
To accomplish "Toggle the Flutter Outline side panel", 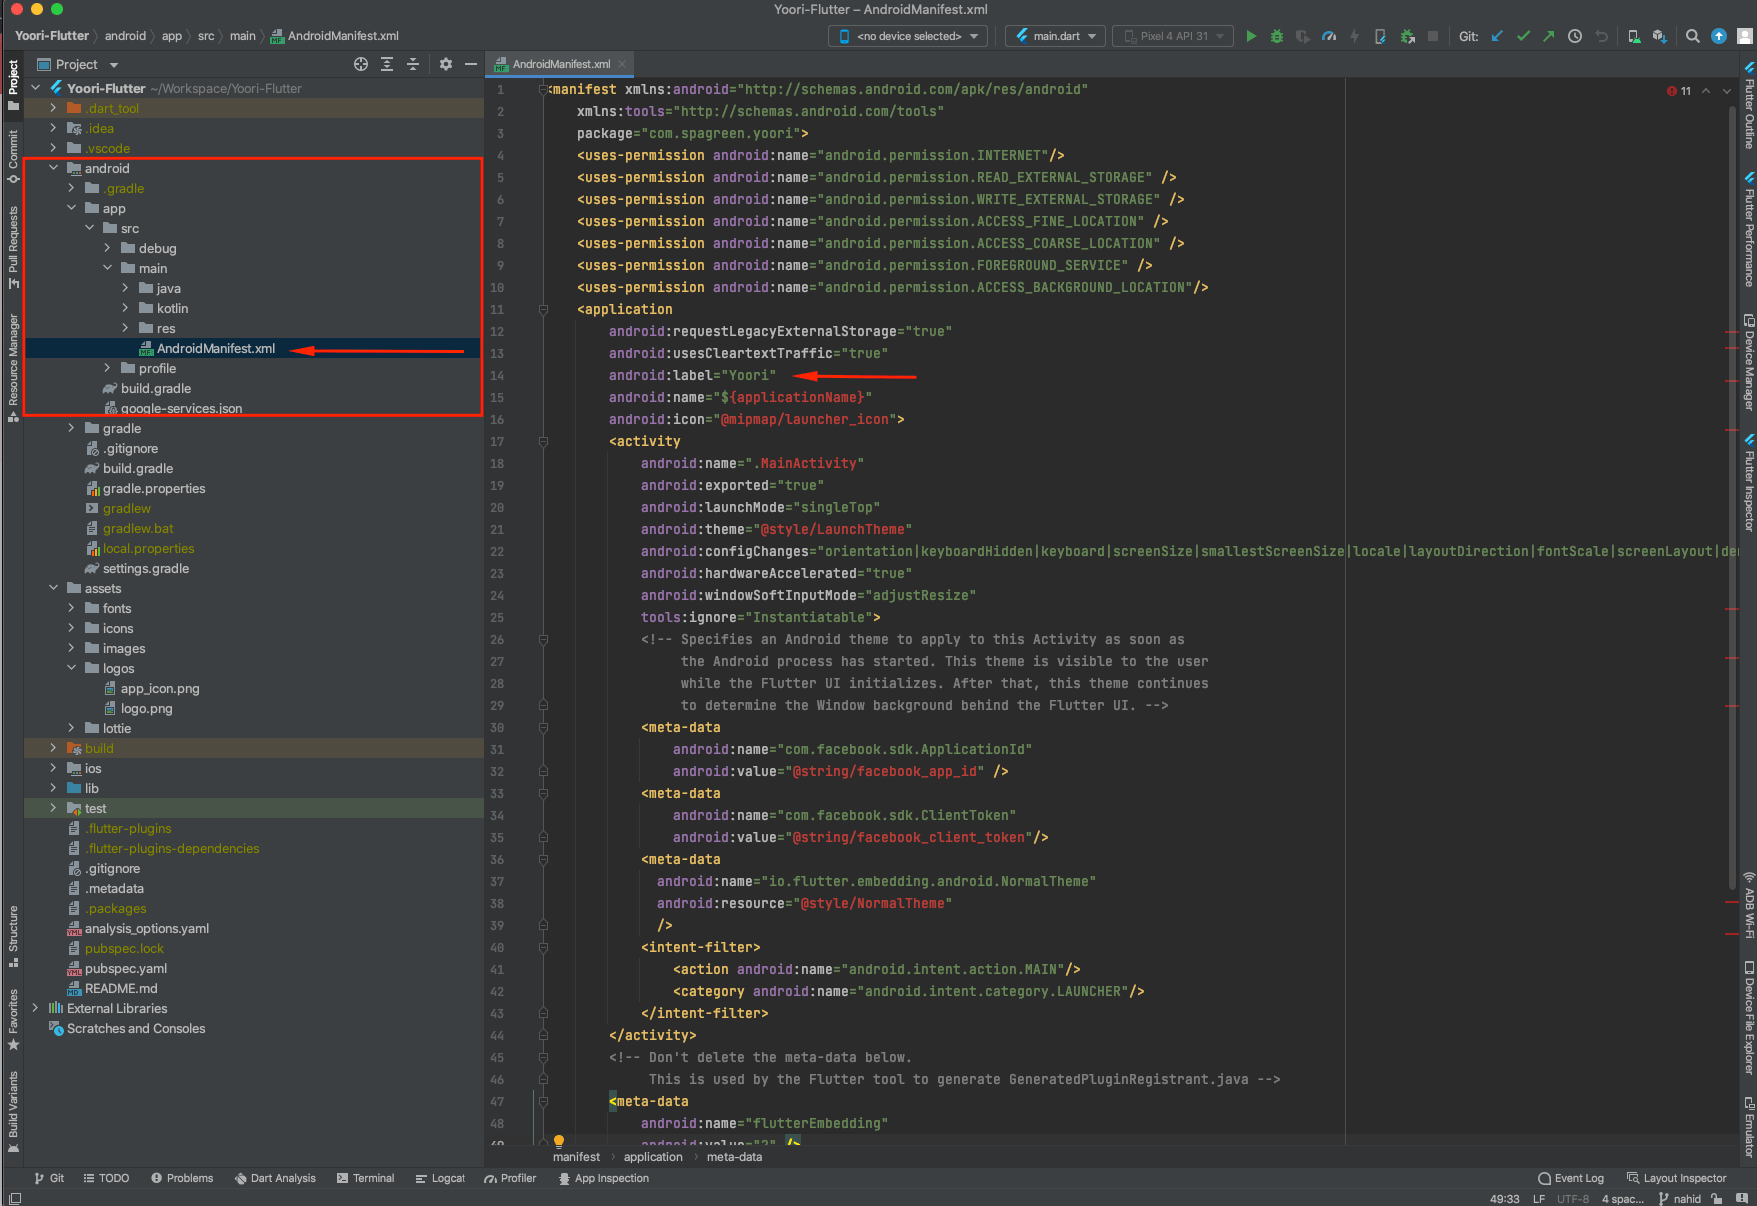I will pyautogui.click(x=1749, y=105).
